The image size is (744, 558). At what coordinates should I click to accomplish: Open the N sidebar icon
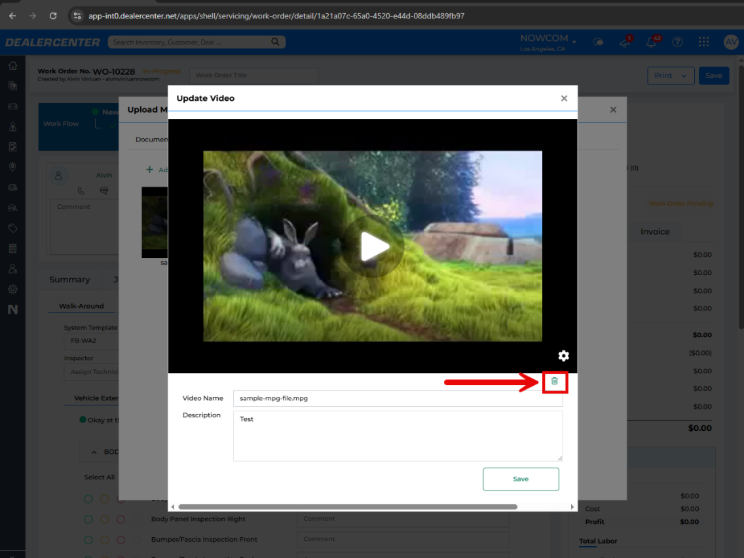13,309
